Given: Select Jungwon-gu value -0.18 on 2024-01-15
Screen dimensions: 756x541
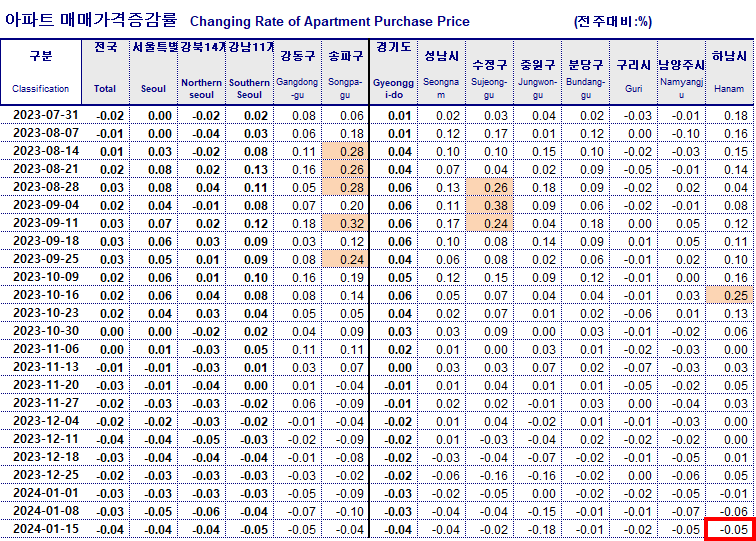Looking at the screenshot, I should (538, 529).
